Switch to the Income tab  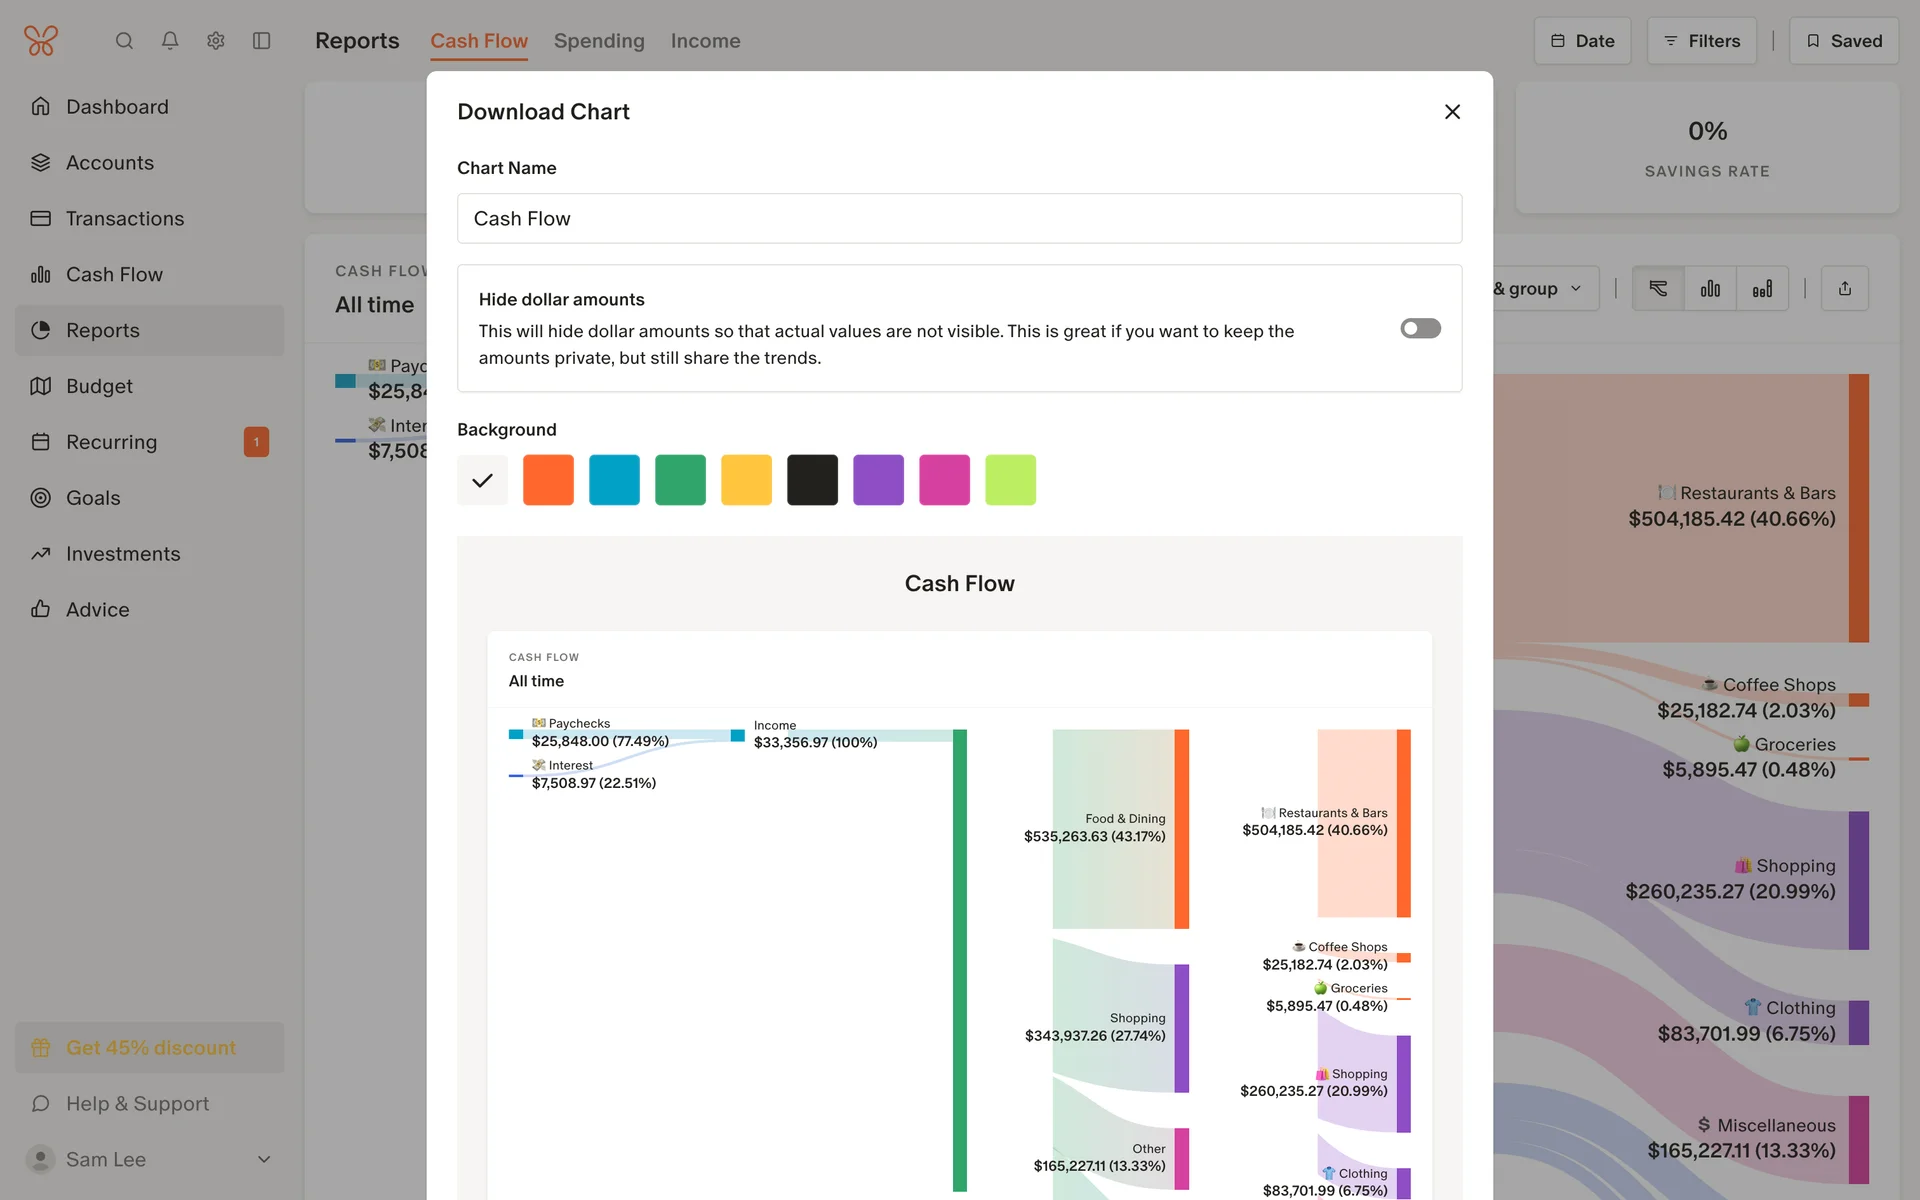click(705, 41)
